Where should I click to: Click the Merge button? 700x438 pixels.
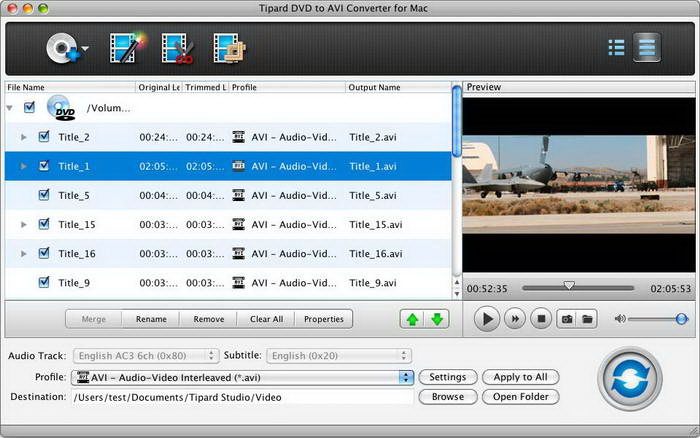click(94, 319)
